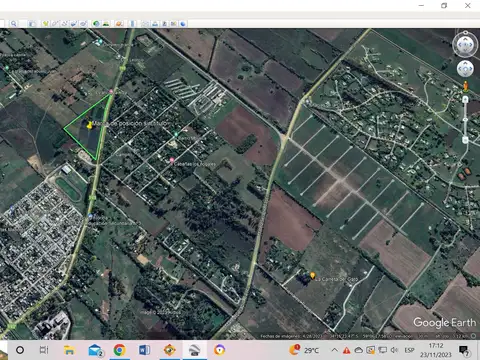
Task: Click the Google Earth taskbar icon
Action: coord(194,350)
